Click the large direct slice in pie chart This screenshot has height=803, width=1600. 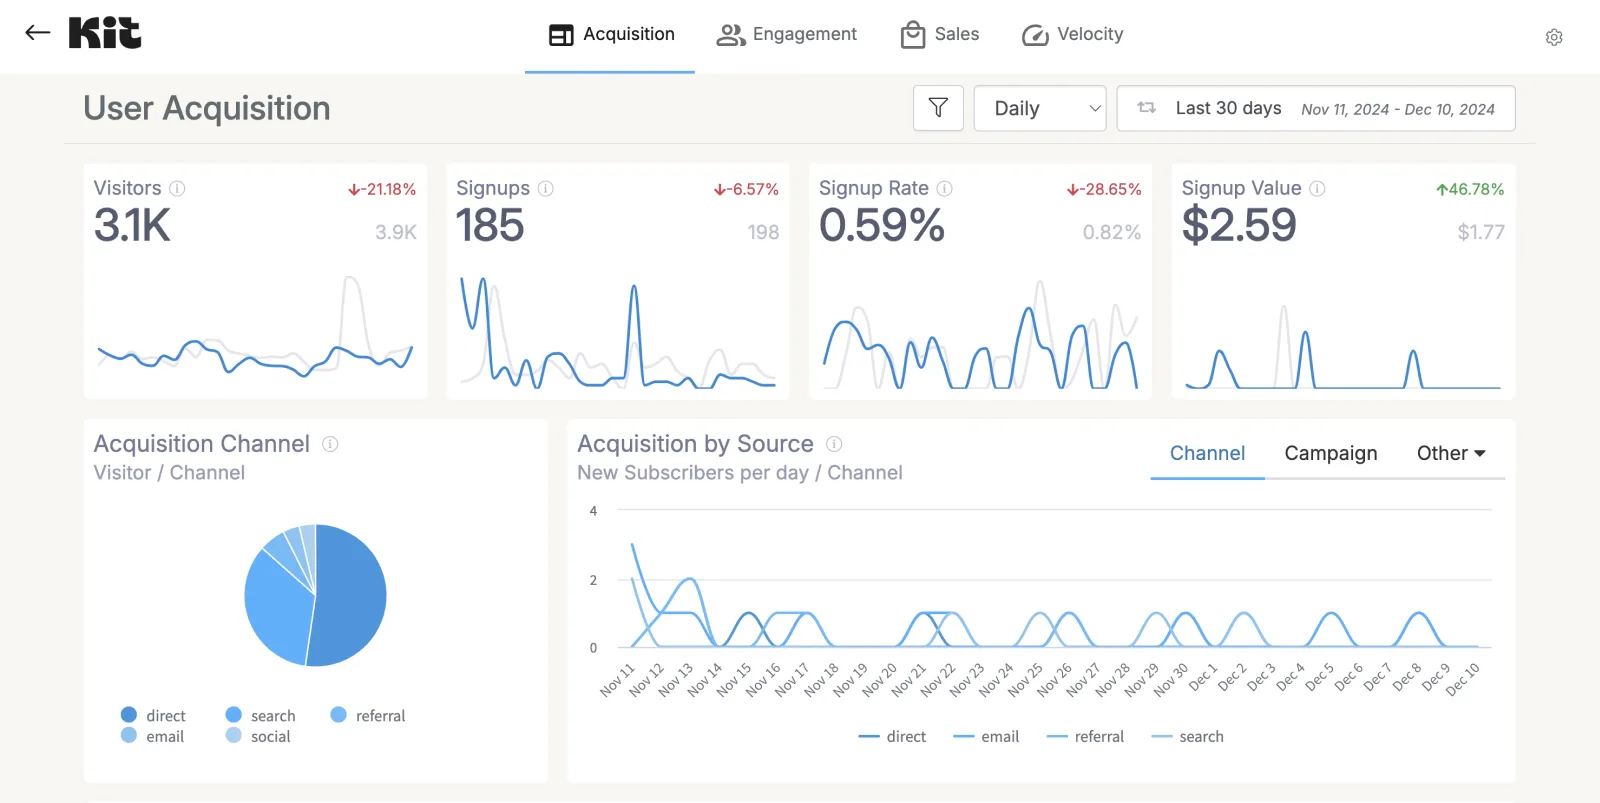(350, 600)
